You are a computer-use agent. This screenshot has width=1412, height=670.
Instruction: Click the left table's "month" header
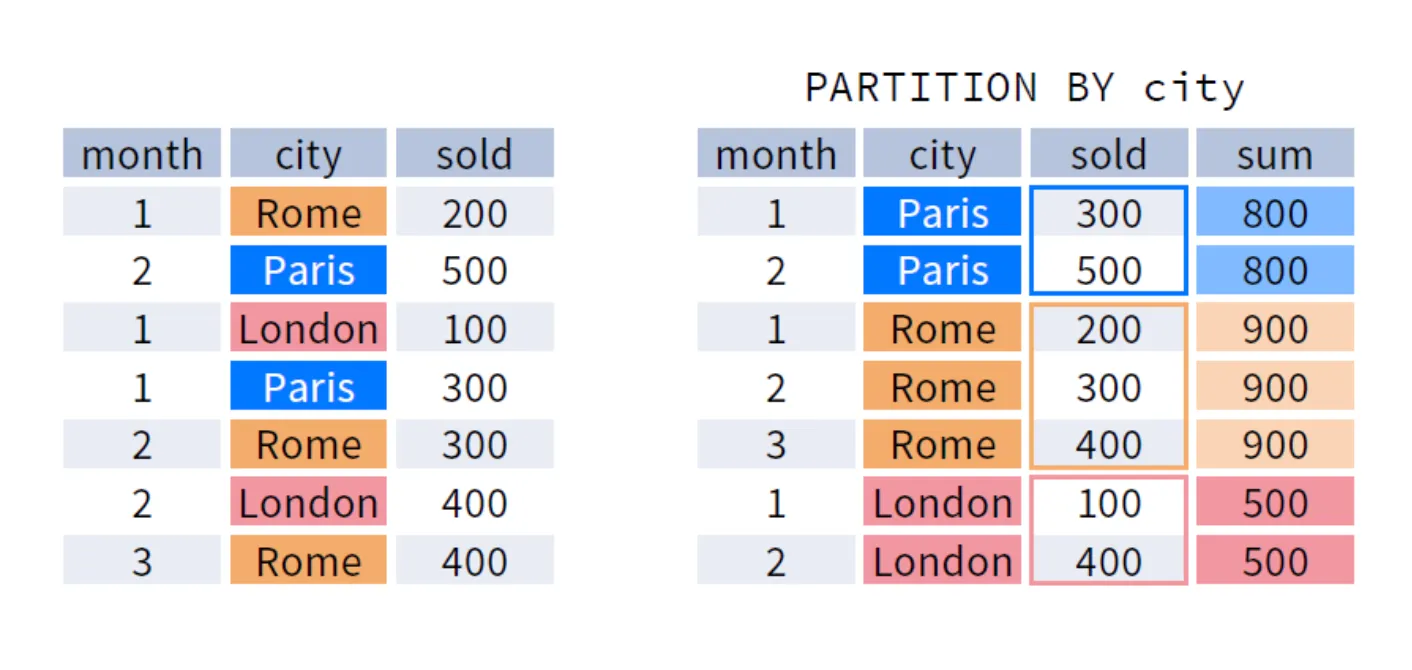coord(141,155)
